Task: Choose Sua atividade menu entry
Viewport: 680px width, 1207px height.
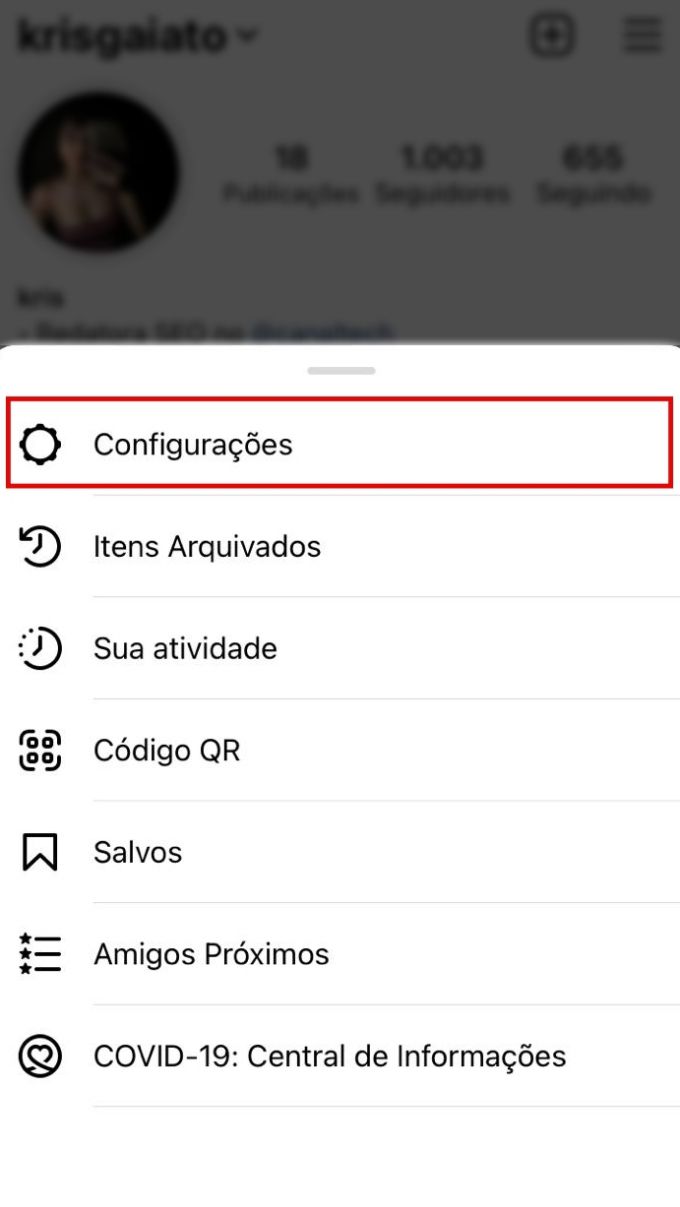Action: click(x=340, y=649)
